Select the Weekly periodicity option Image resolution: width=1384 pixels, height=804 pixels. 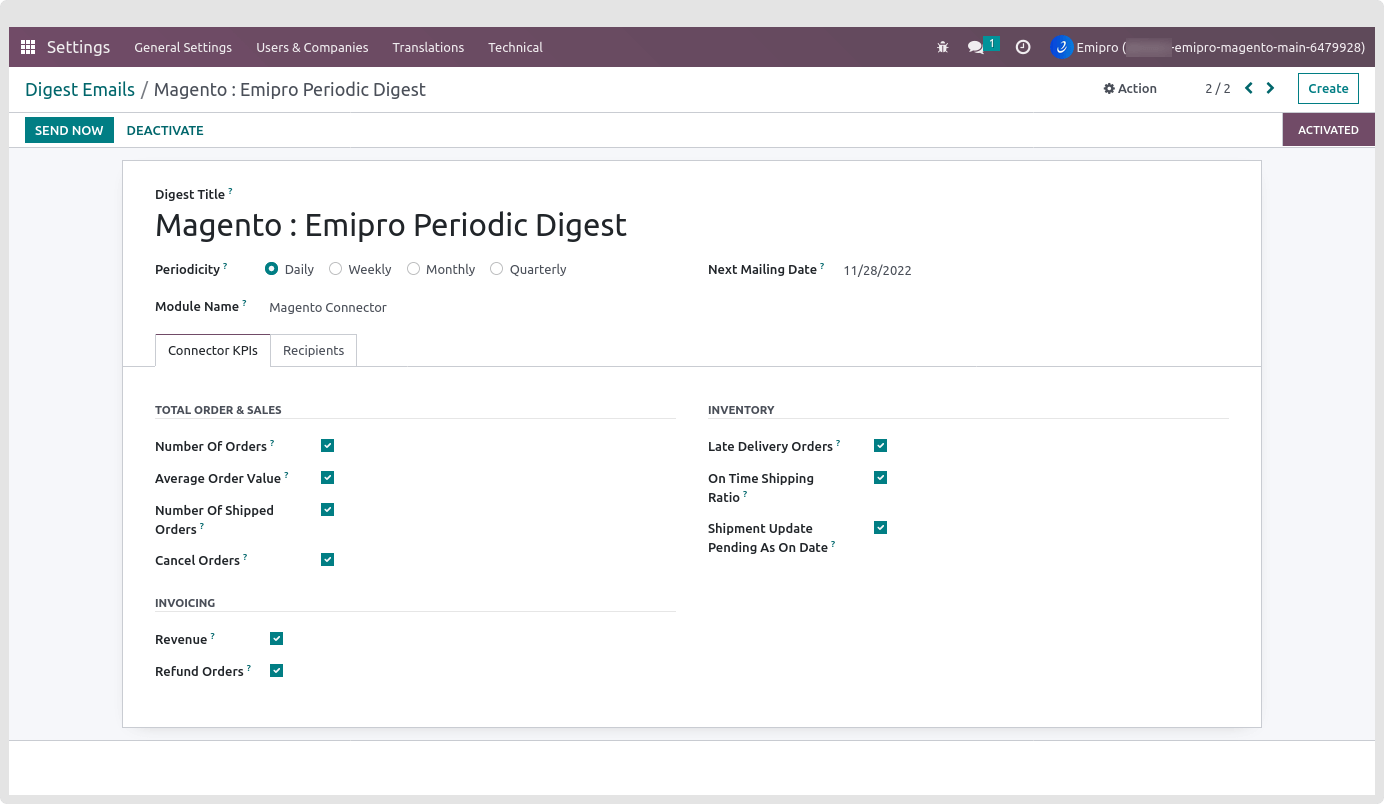[x=336, y=269]
